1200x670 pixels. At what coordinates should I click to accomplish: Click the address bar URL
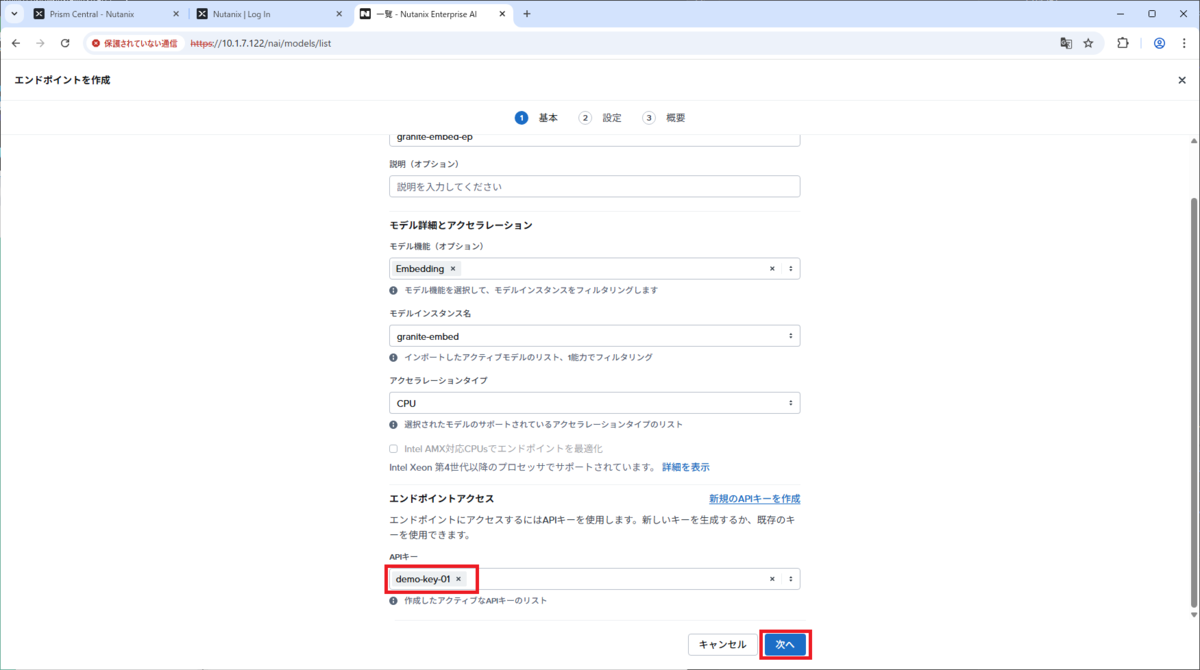click(x=261, y=43)
